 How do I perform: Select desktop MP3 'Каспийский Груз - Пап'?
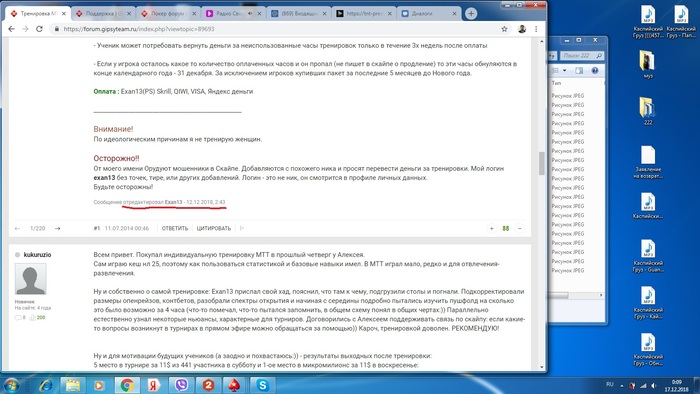[681, 21]
